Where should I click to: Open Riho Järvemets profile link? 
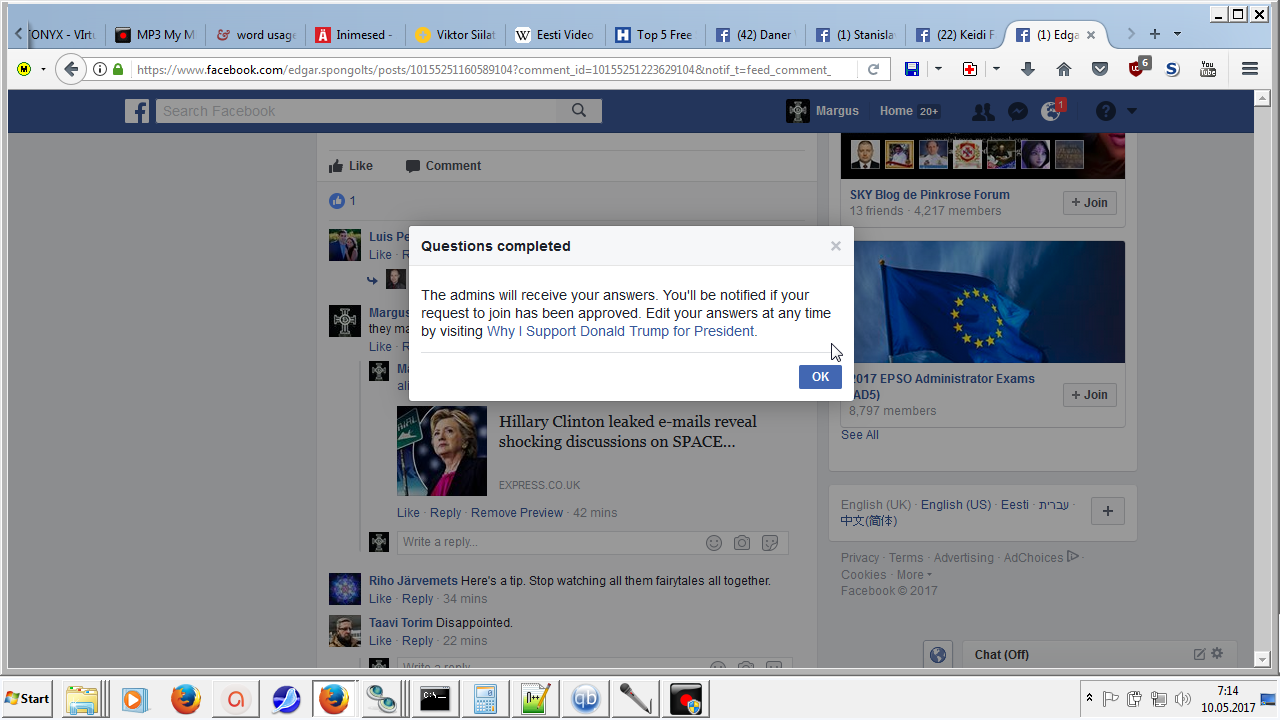[413, 581]
